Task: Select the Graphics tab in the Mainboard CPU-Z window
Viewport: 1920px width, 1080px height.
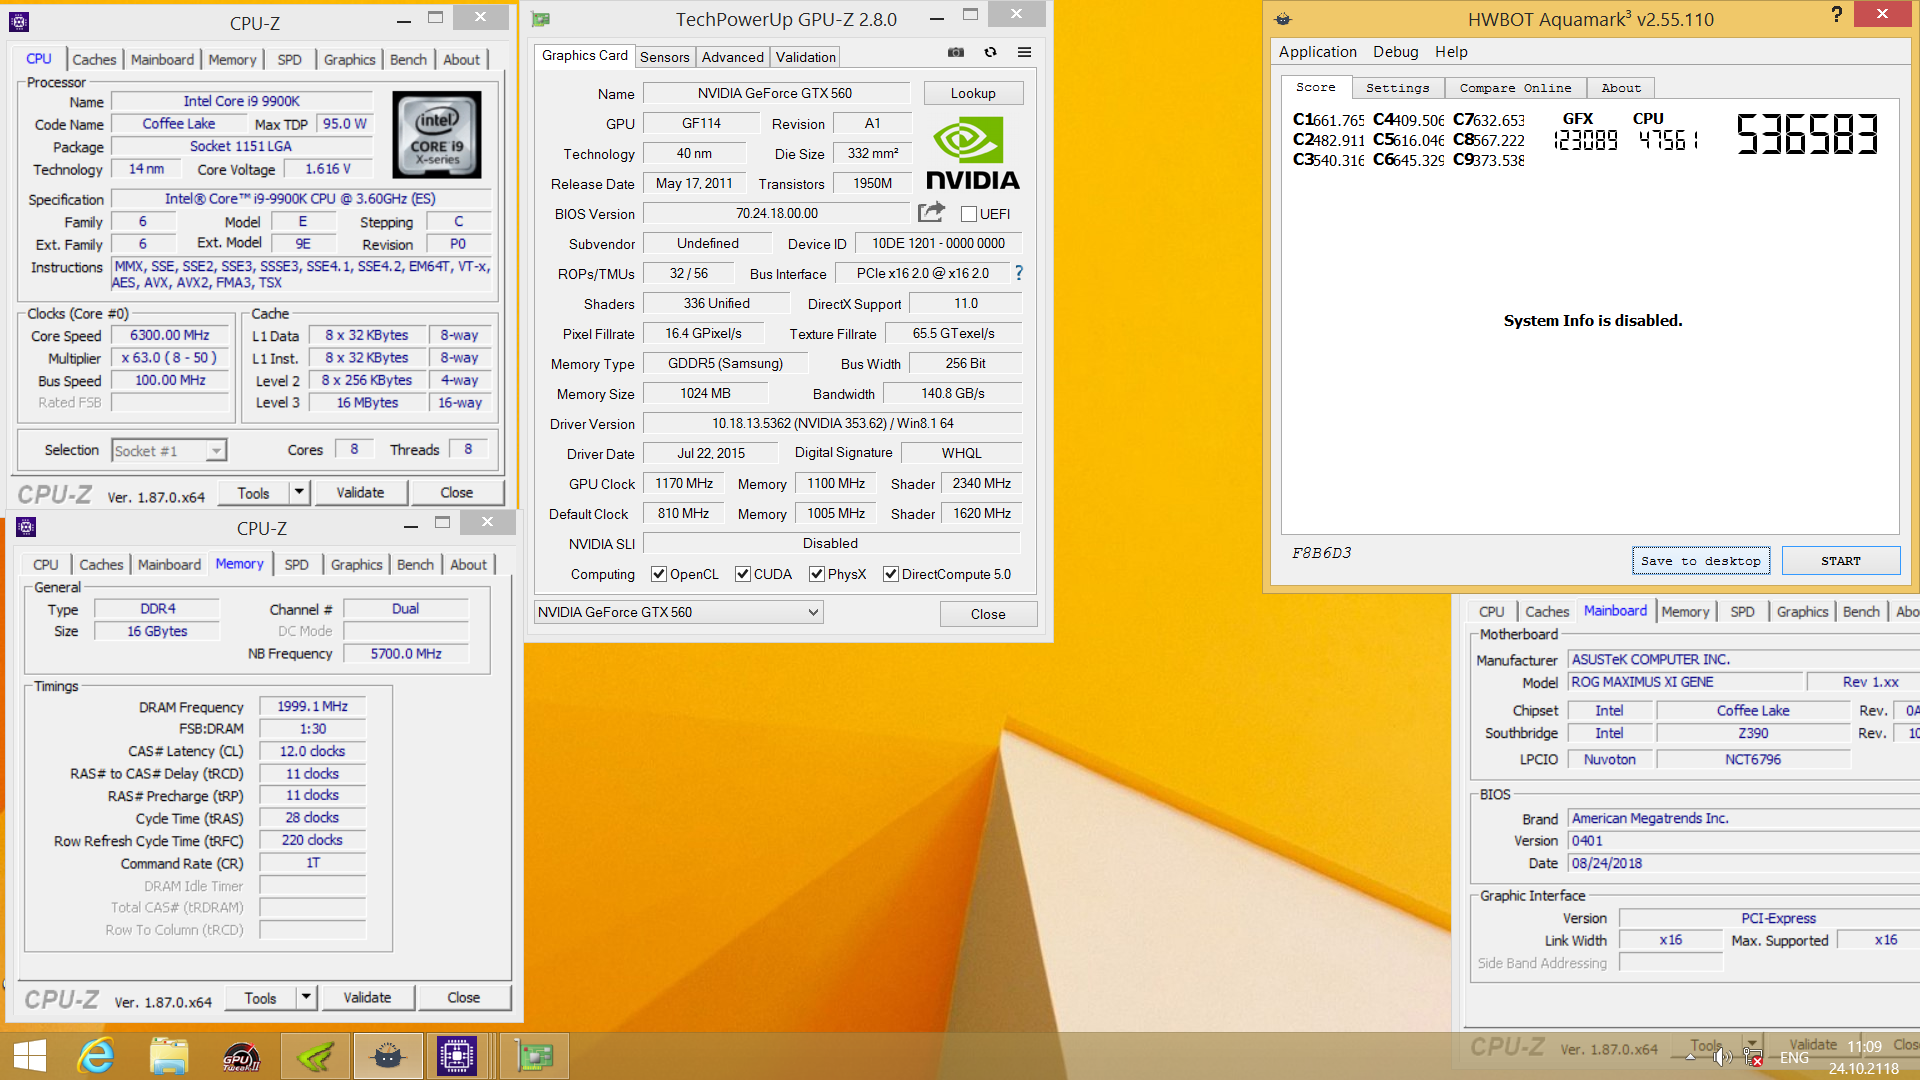Action: [1802, 612]
